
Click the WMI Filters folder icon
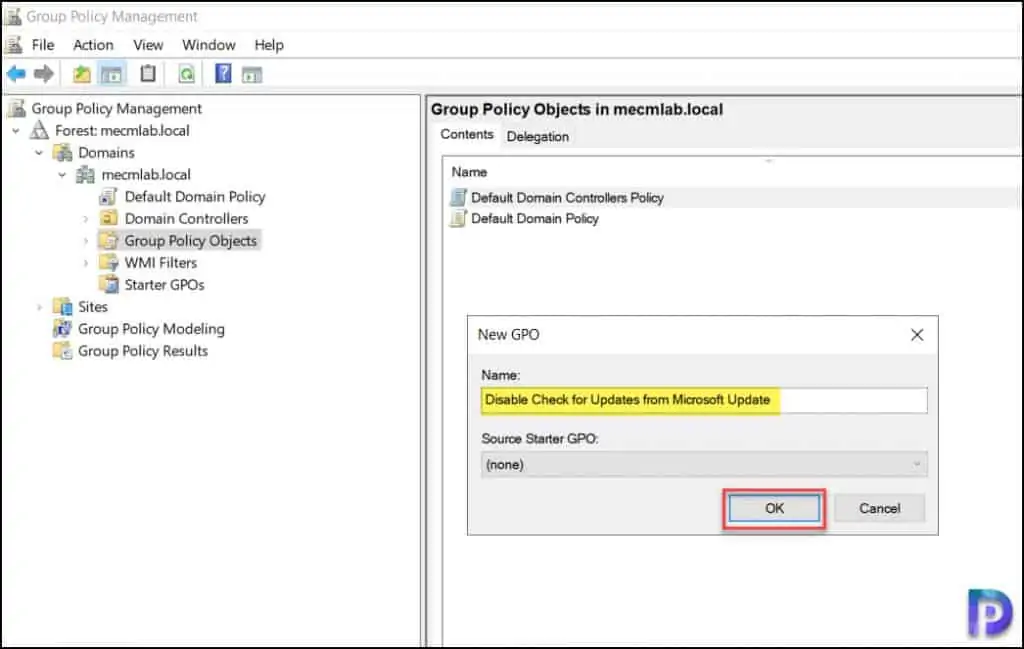108,262
